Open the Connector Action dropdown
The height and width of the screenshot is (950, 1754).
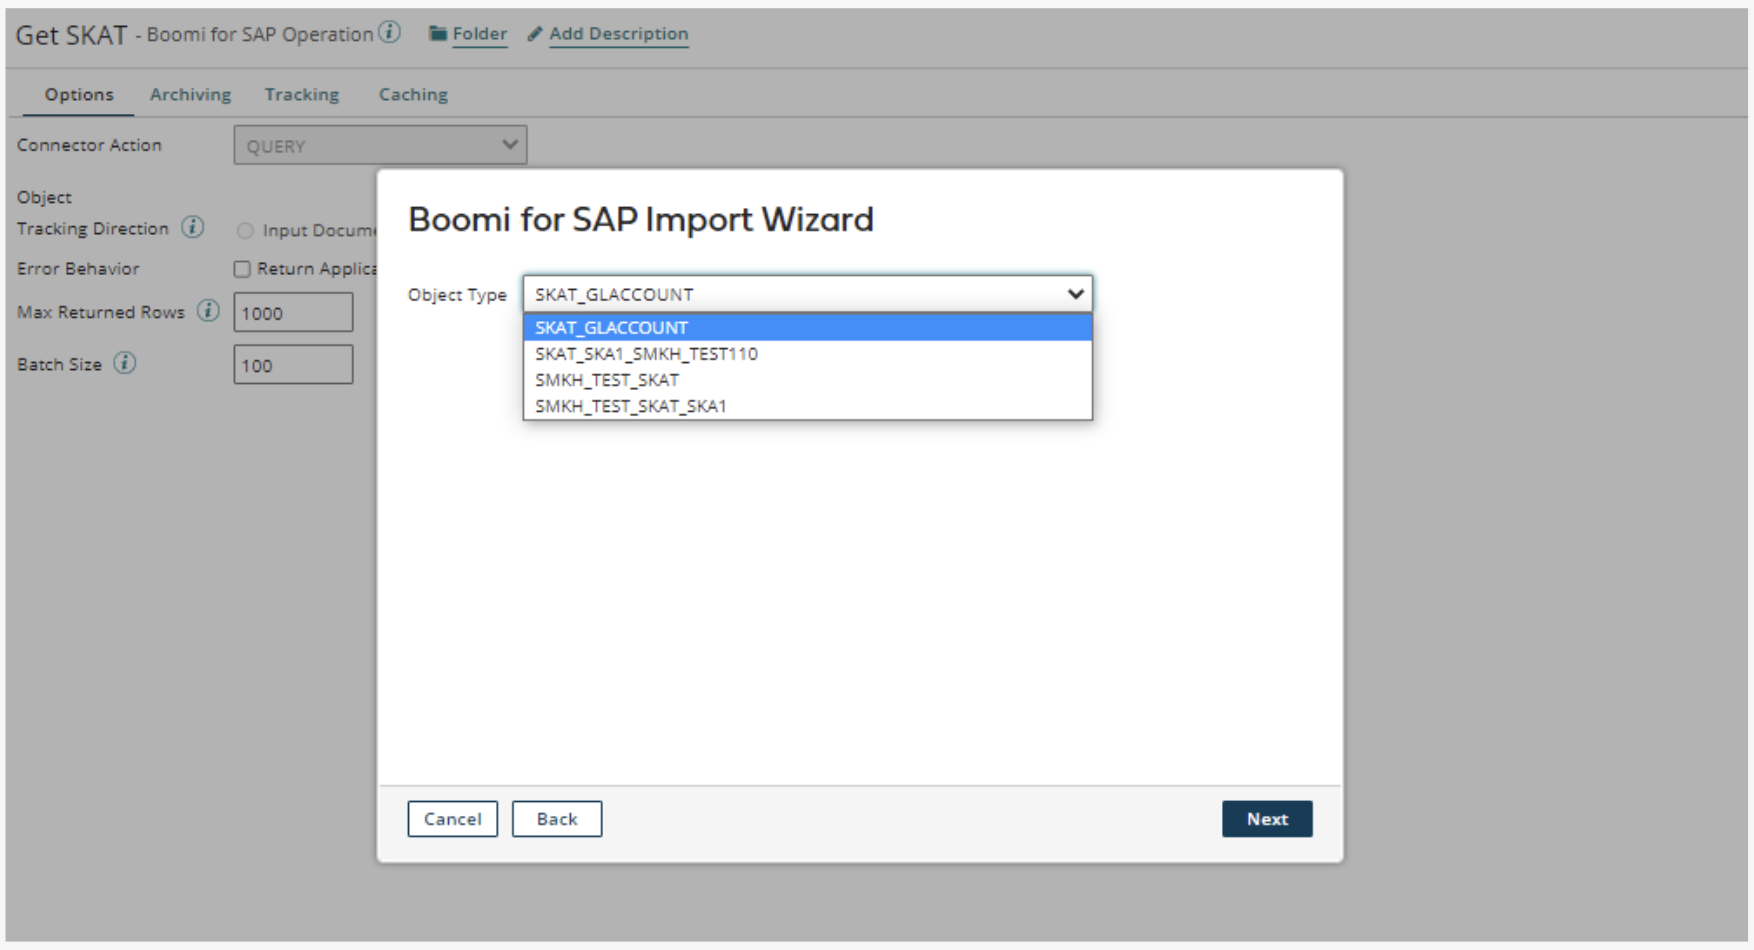(380, 146)
